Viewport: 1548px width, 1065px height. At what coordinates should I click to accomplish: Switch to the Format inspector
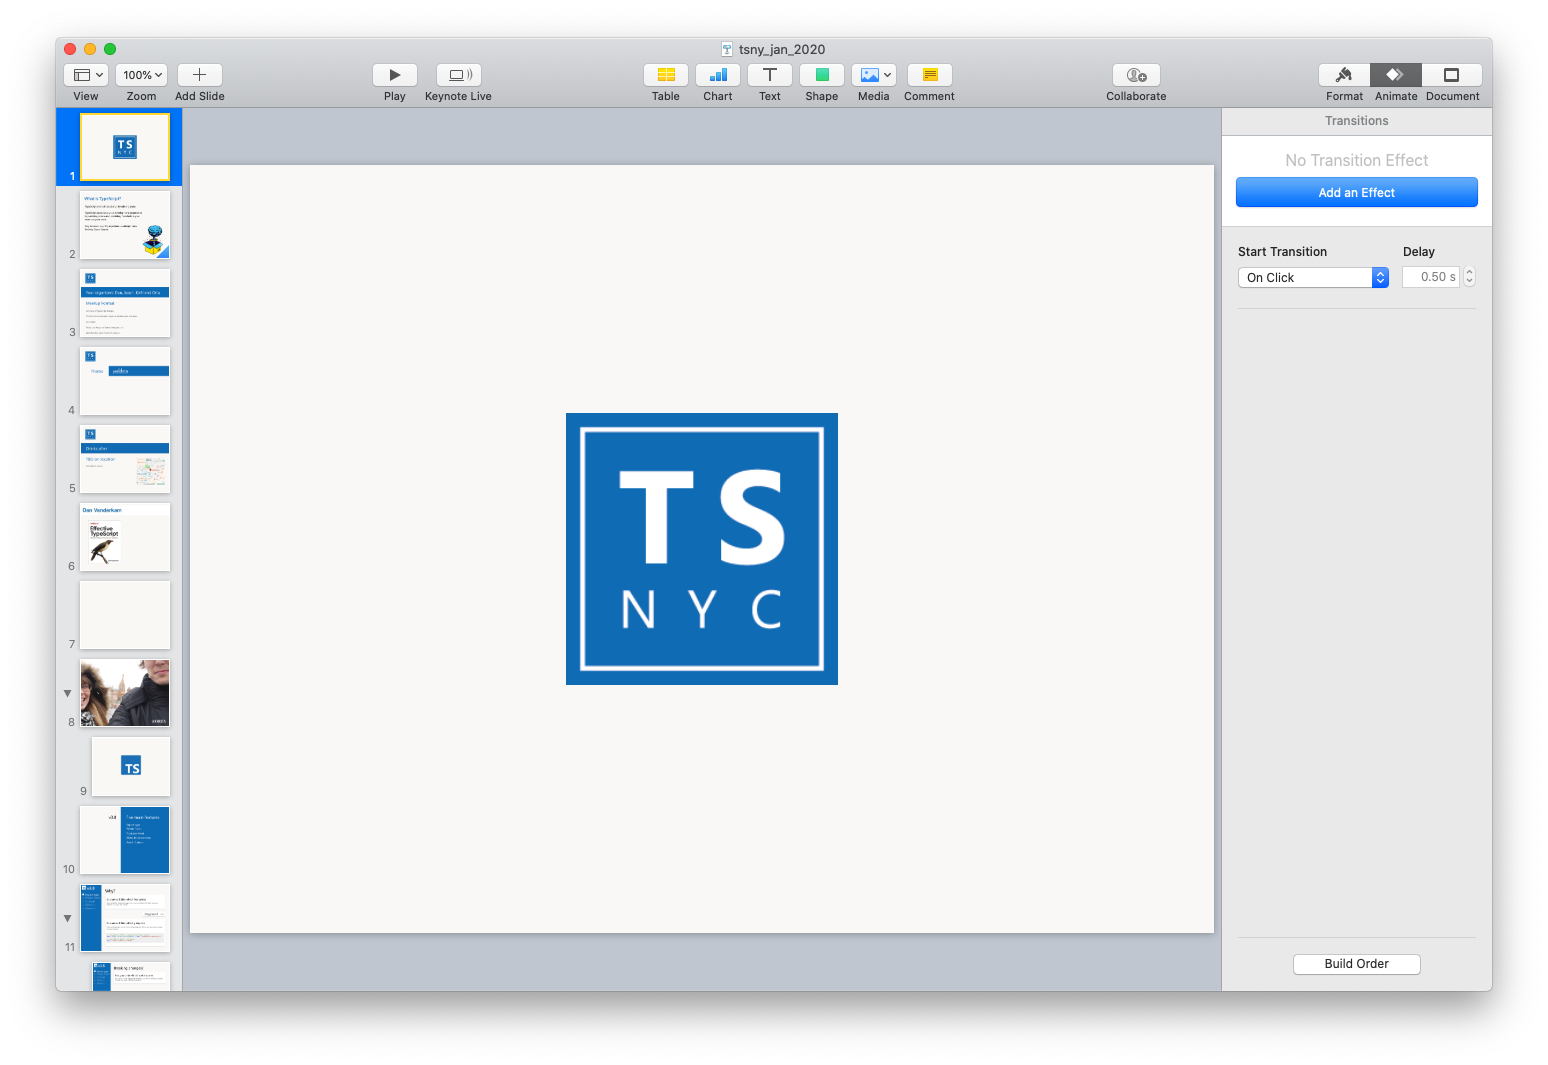(1344, 75)
